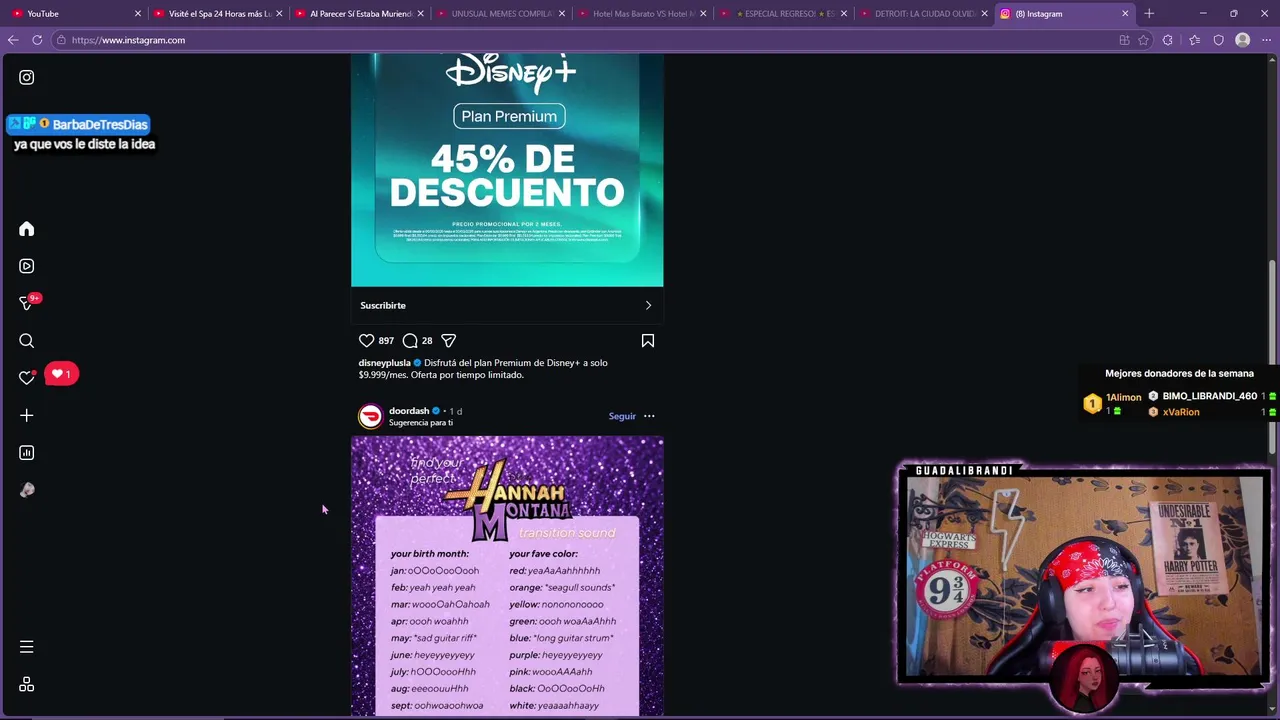Open doordash username link
Image resolution: width=1280 pixels, height=720 pixels.
click(x=409, y=411)
